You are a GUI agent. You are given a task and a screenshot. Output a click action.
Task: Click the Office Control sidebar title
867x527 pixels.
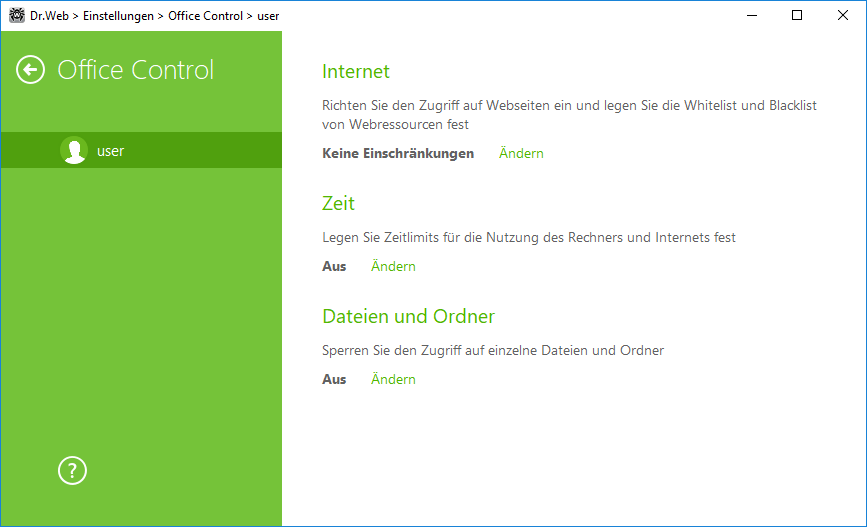[x=135, y=70]
